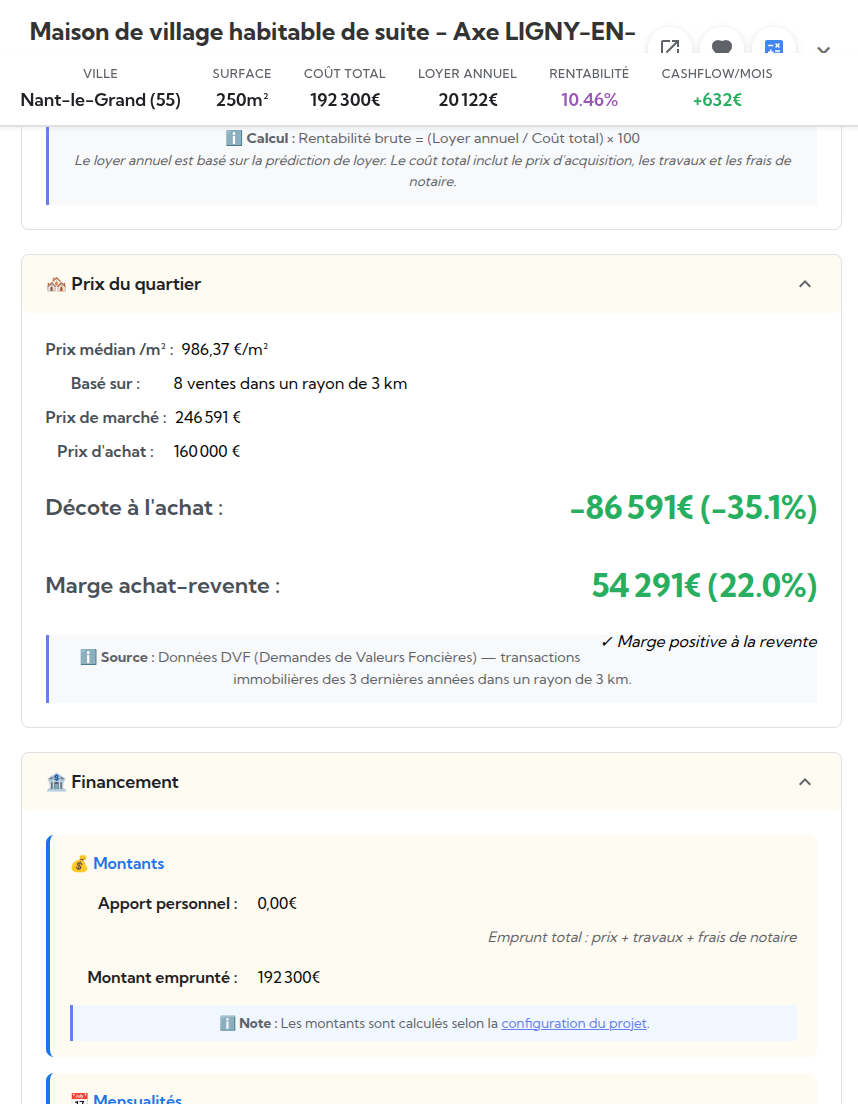The height and width of the screenshot is (1104, 858).
Task: Click the +632€ cashflow value
Action: pyautogui.click(x=717, y=99)
